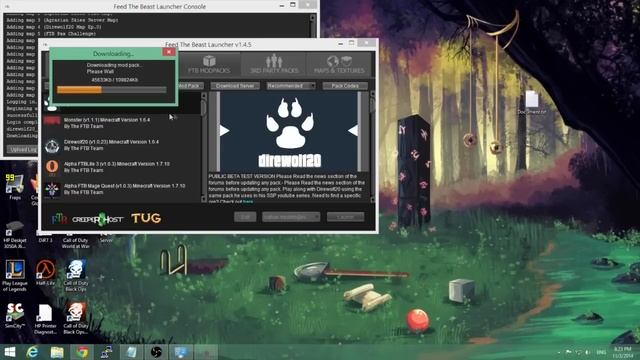Click the Launch button
Viewport: 640px width, 360px height.
(345, 217)
